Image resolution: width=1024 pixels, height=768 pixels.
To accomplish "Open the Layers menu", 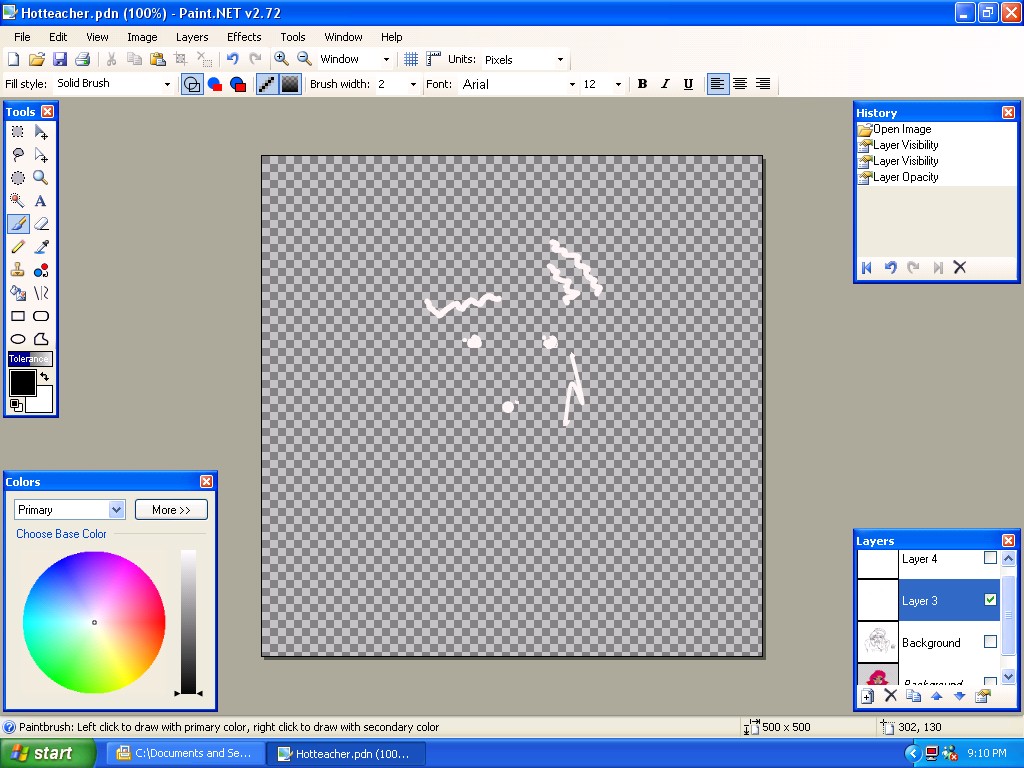I will coord(192,37).
